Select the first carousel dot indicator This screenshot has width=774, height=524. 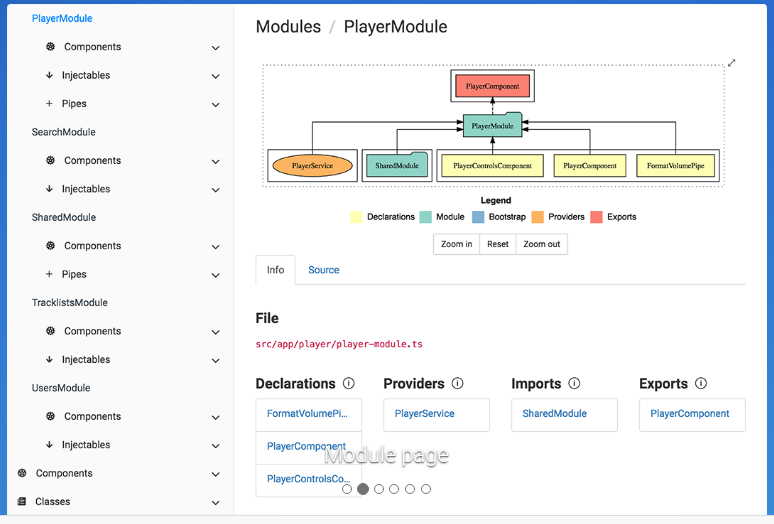[347, 489]
